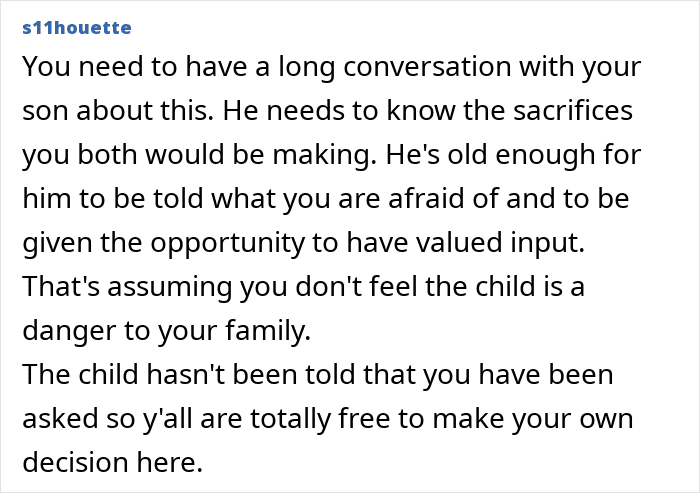Click the phrase "decision here" in the last line

[x=110, y=461]
